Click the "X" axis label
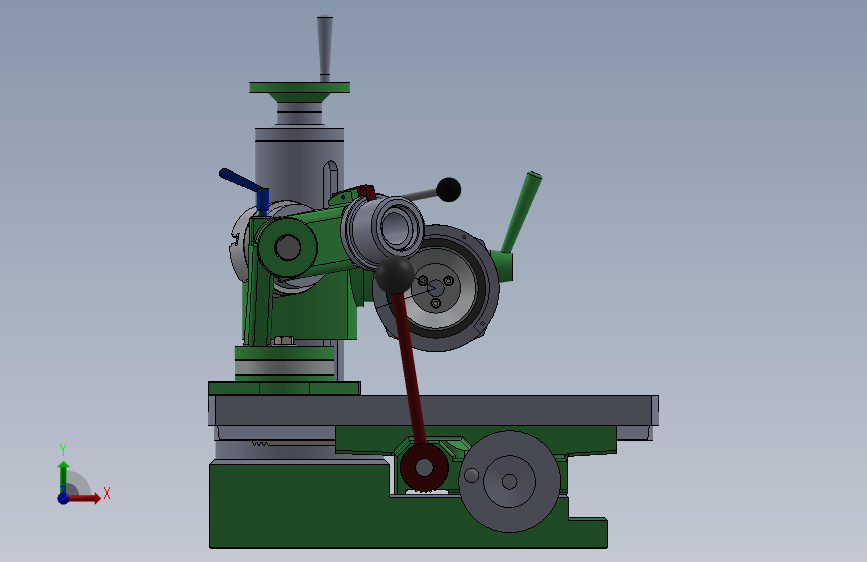This screenshot has height=562, width=867. tap(107, 493)
